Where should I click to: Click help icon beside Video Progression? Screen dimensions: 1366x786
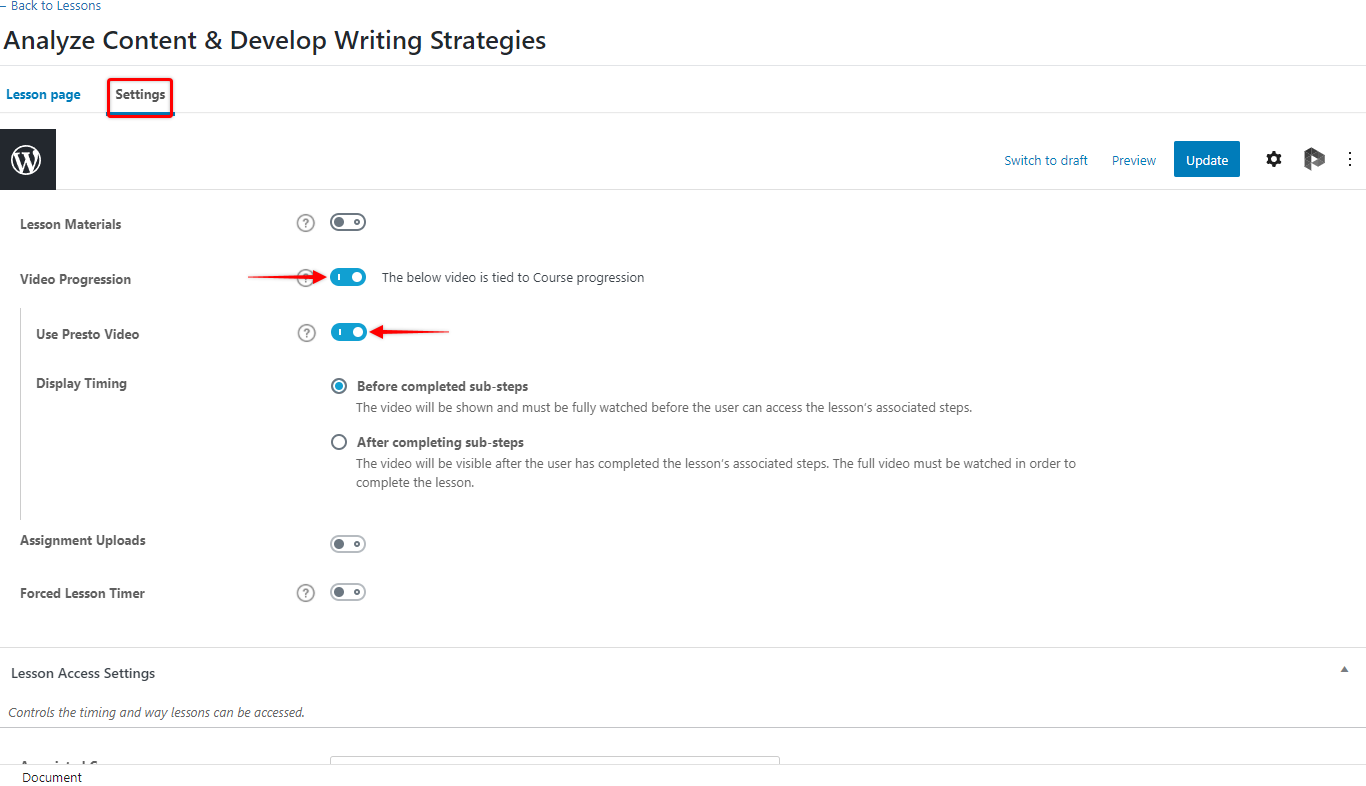[306, 278]
